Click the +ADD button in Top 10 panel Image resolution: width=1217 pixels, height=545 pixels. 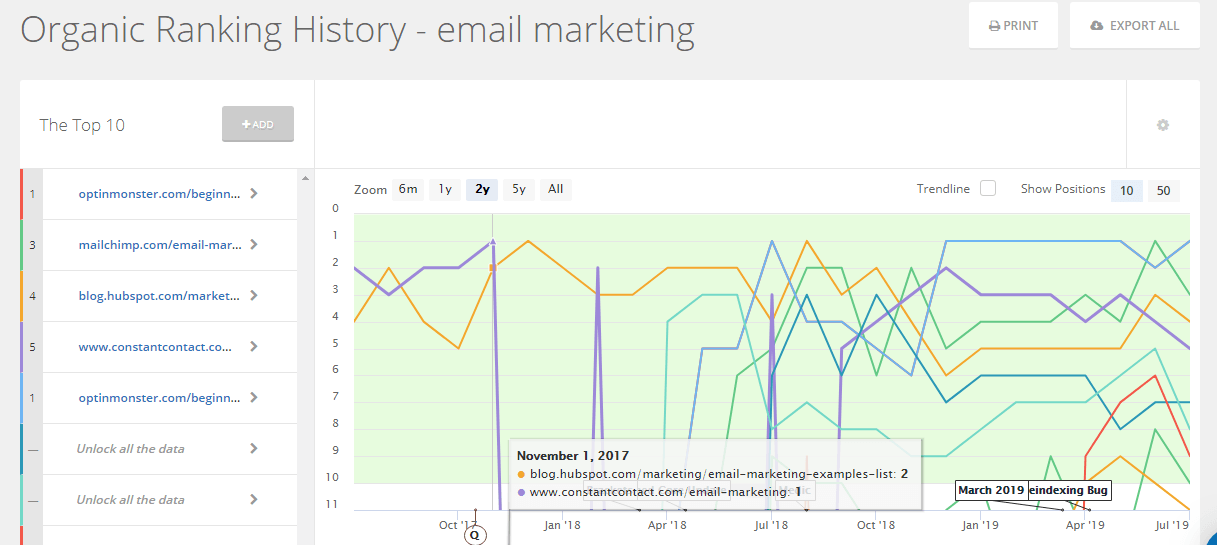point(258,124)
